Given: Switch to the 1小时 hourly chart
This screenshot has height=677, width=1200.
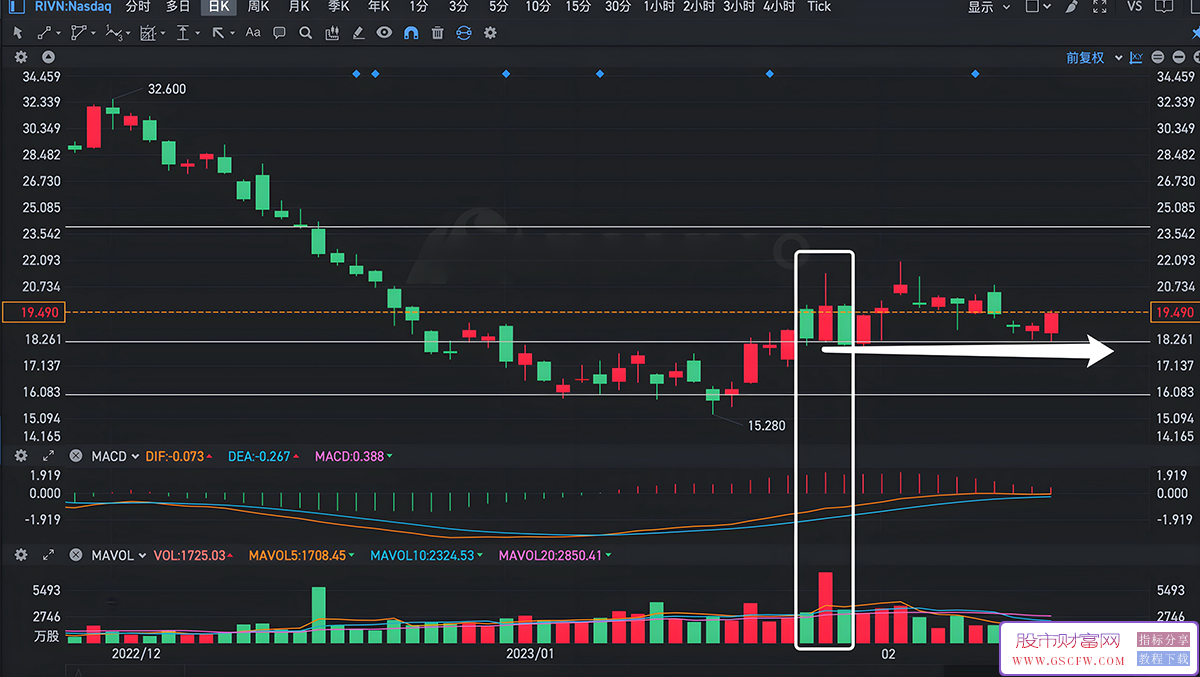Looking at the screenshot, I should [x=659, y=7].
